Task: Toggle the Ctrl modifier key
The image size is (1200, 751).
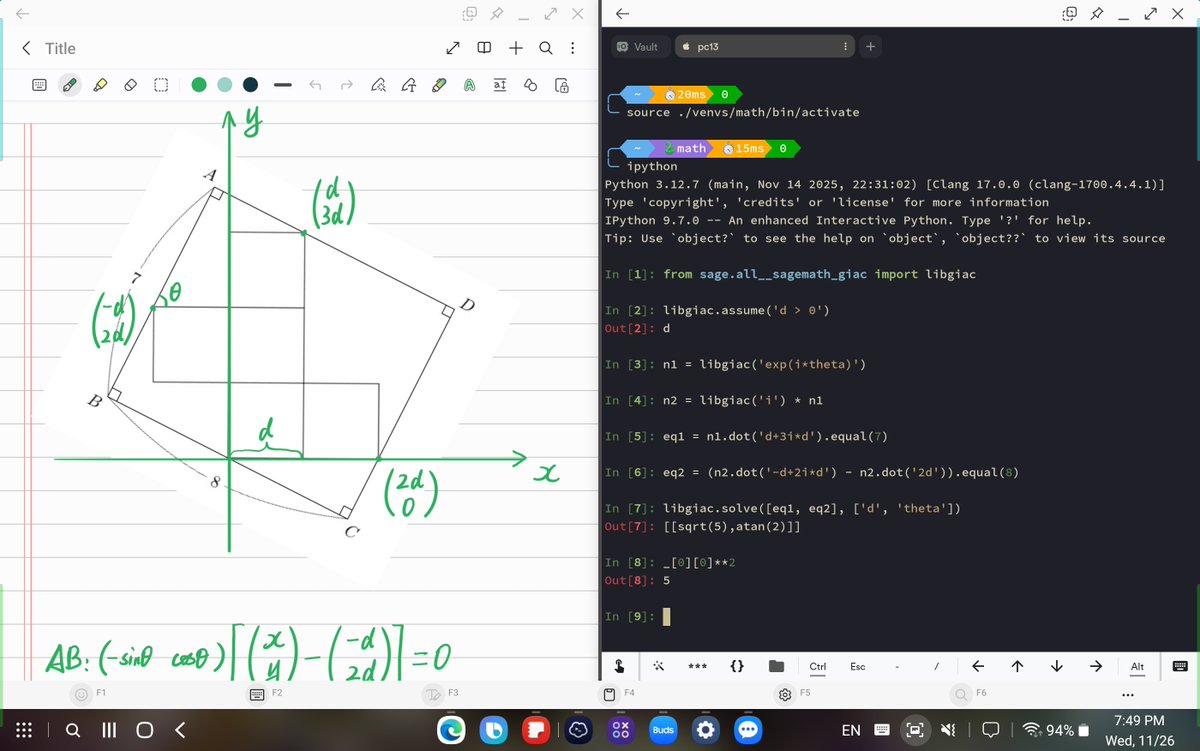Action: (x=818, y=666)
